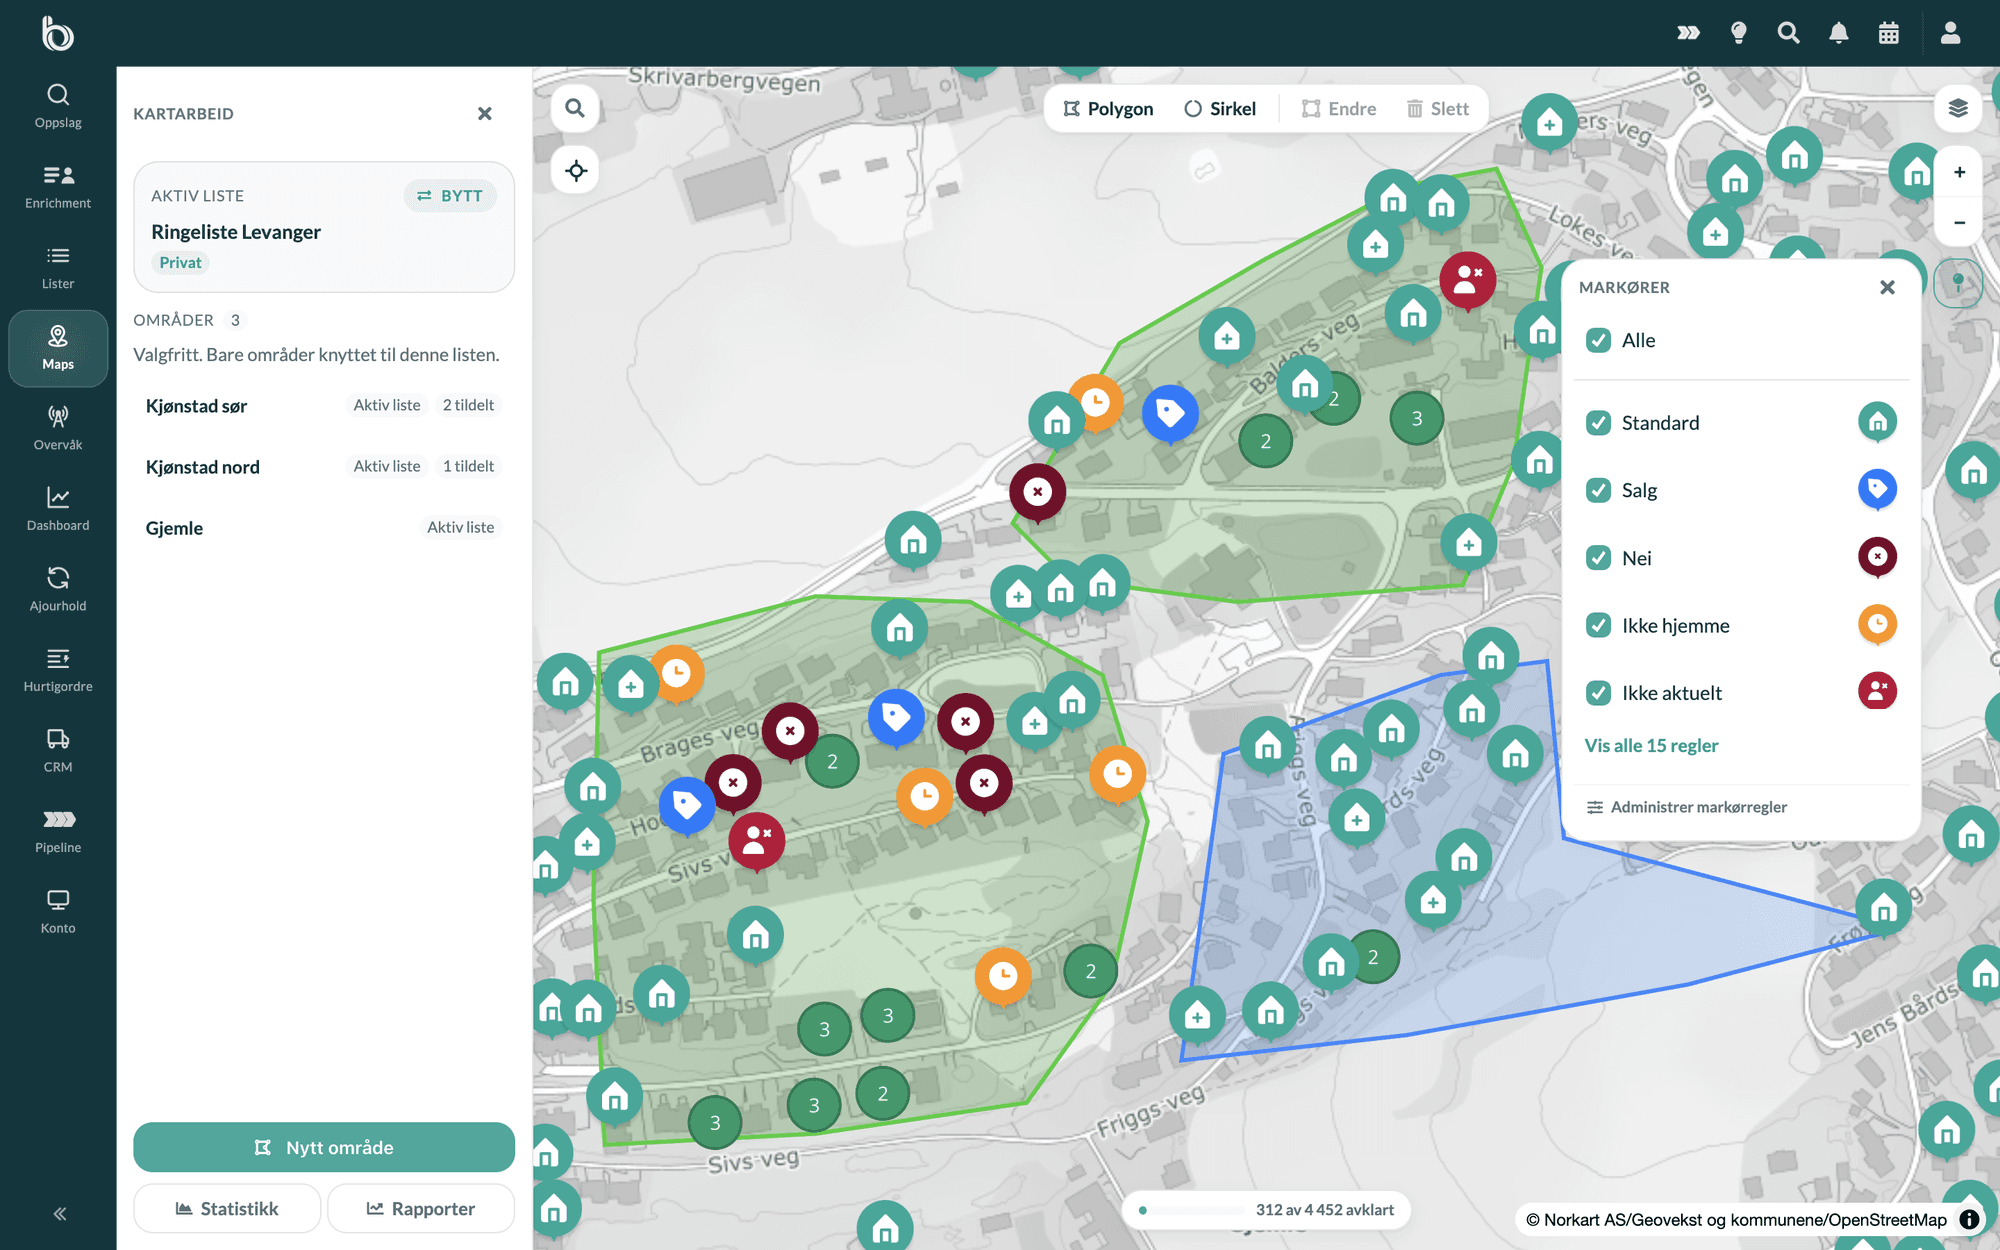Open CRM from the sidebar
Viewport: 2000px width, 1250px height.
pos(58,751)
